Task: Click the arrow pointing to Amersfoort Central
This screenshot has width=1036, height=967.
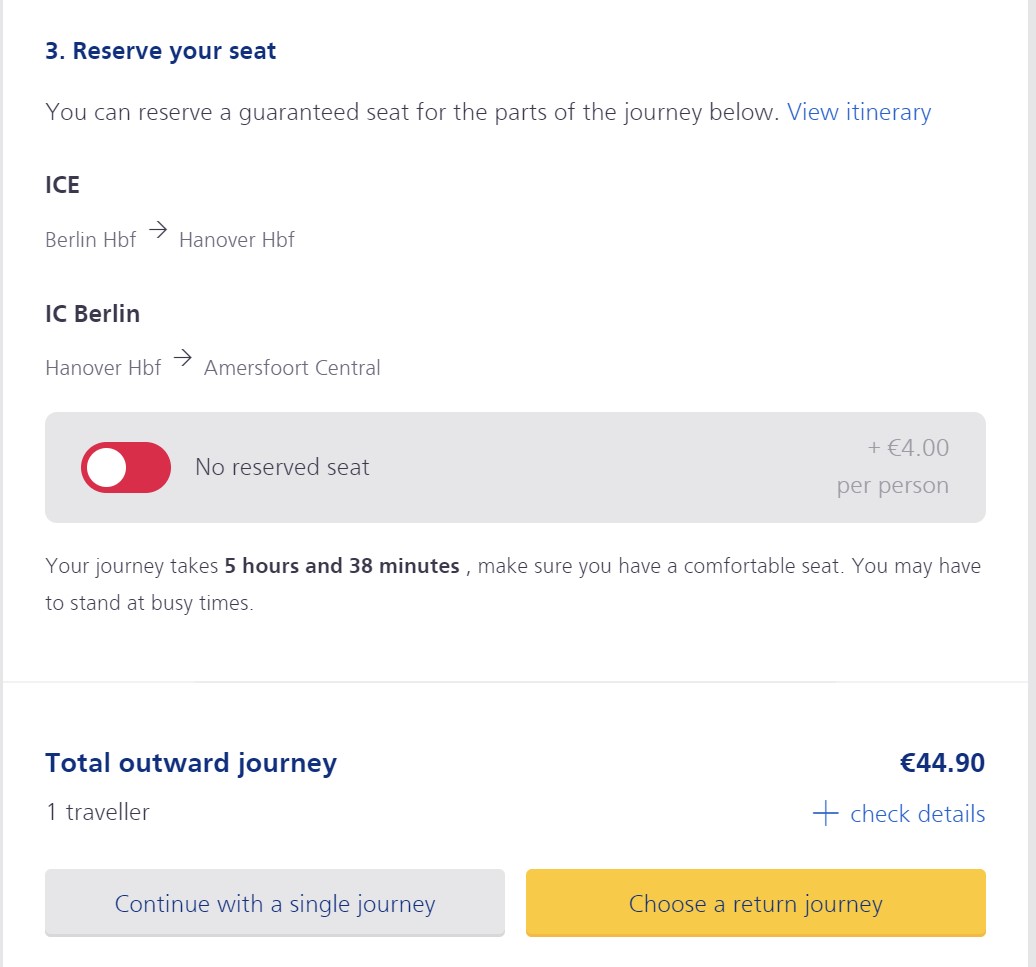Action: coord(182,358)
